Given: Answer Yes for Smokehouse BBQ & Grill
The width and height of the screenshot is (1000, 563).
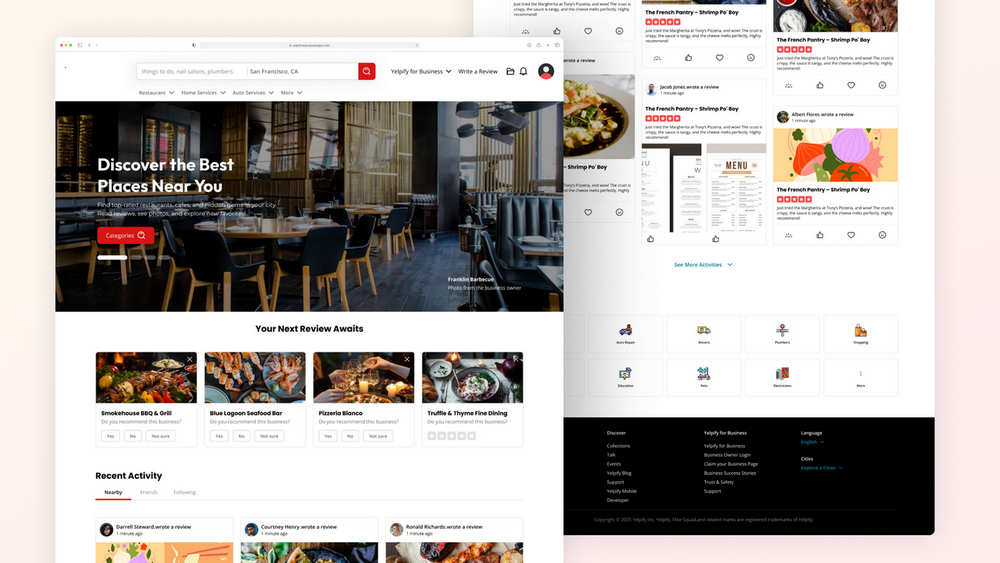Looking at the screenshot, I should [x=110, y=436].
